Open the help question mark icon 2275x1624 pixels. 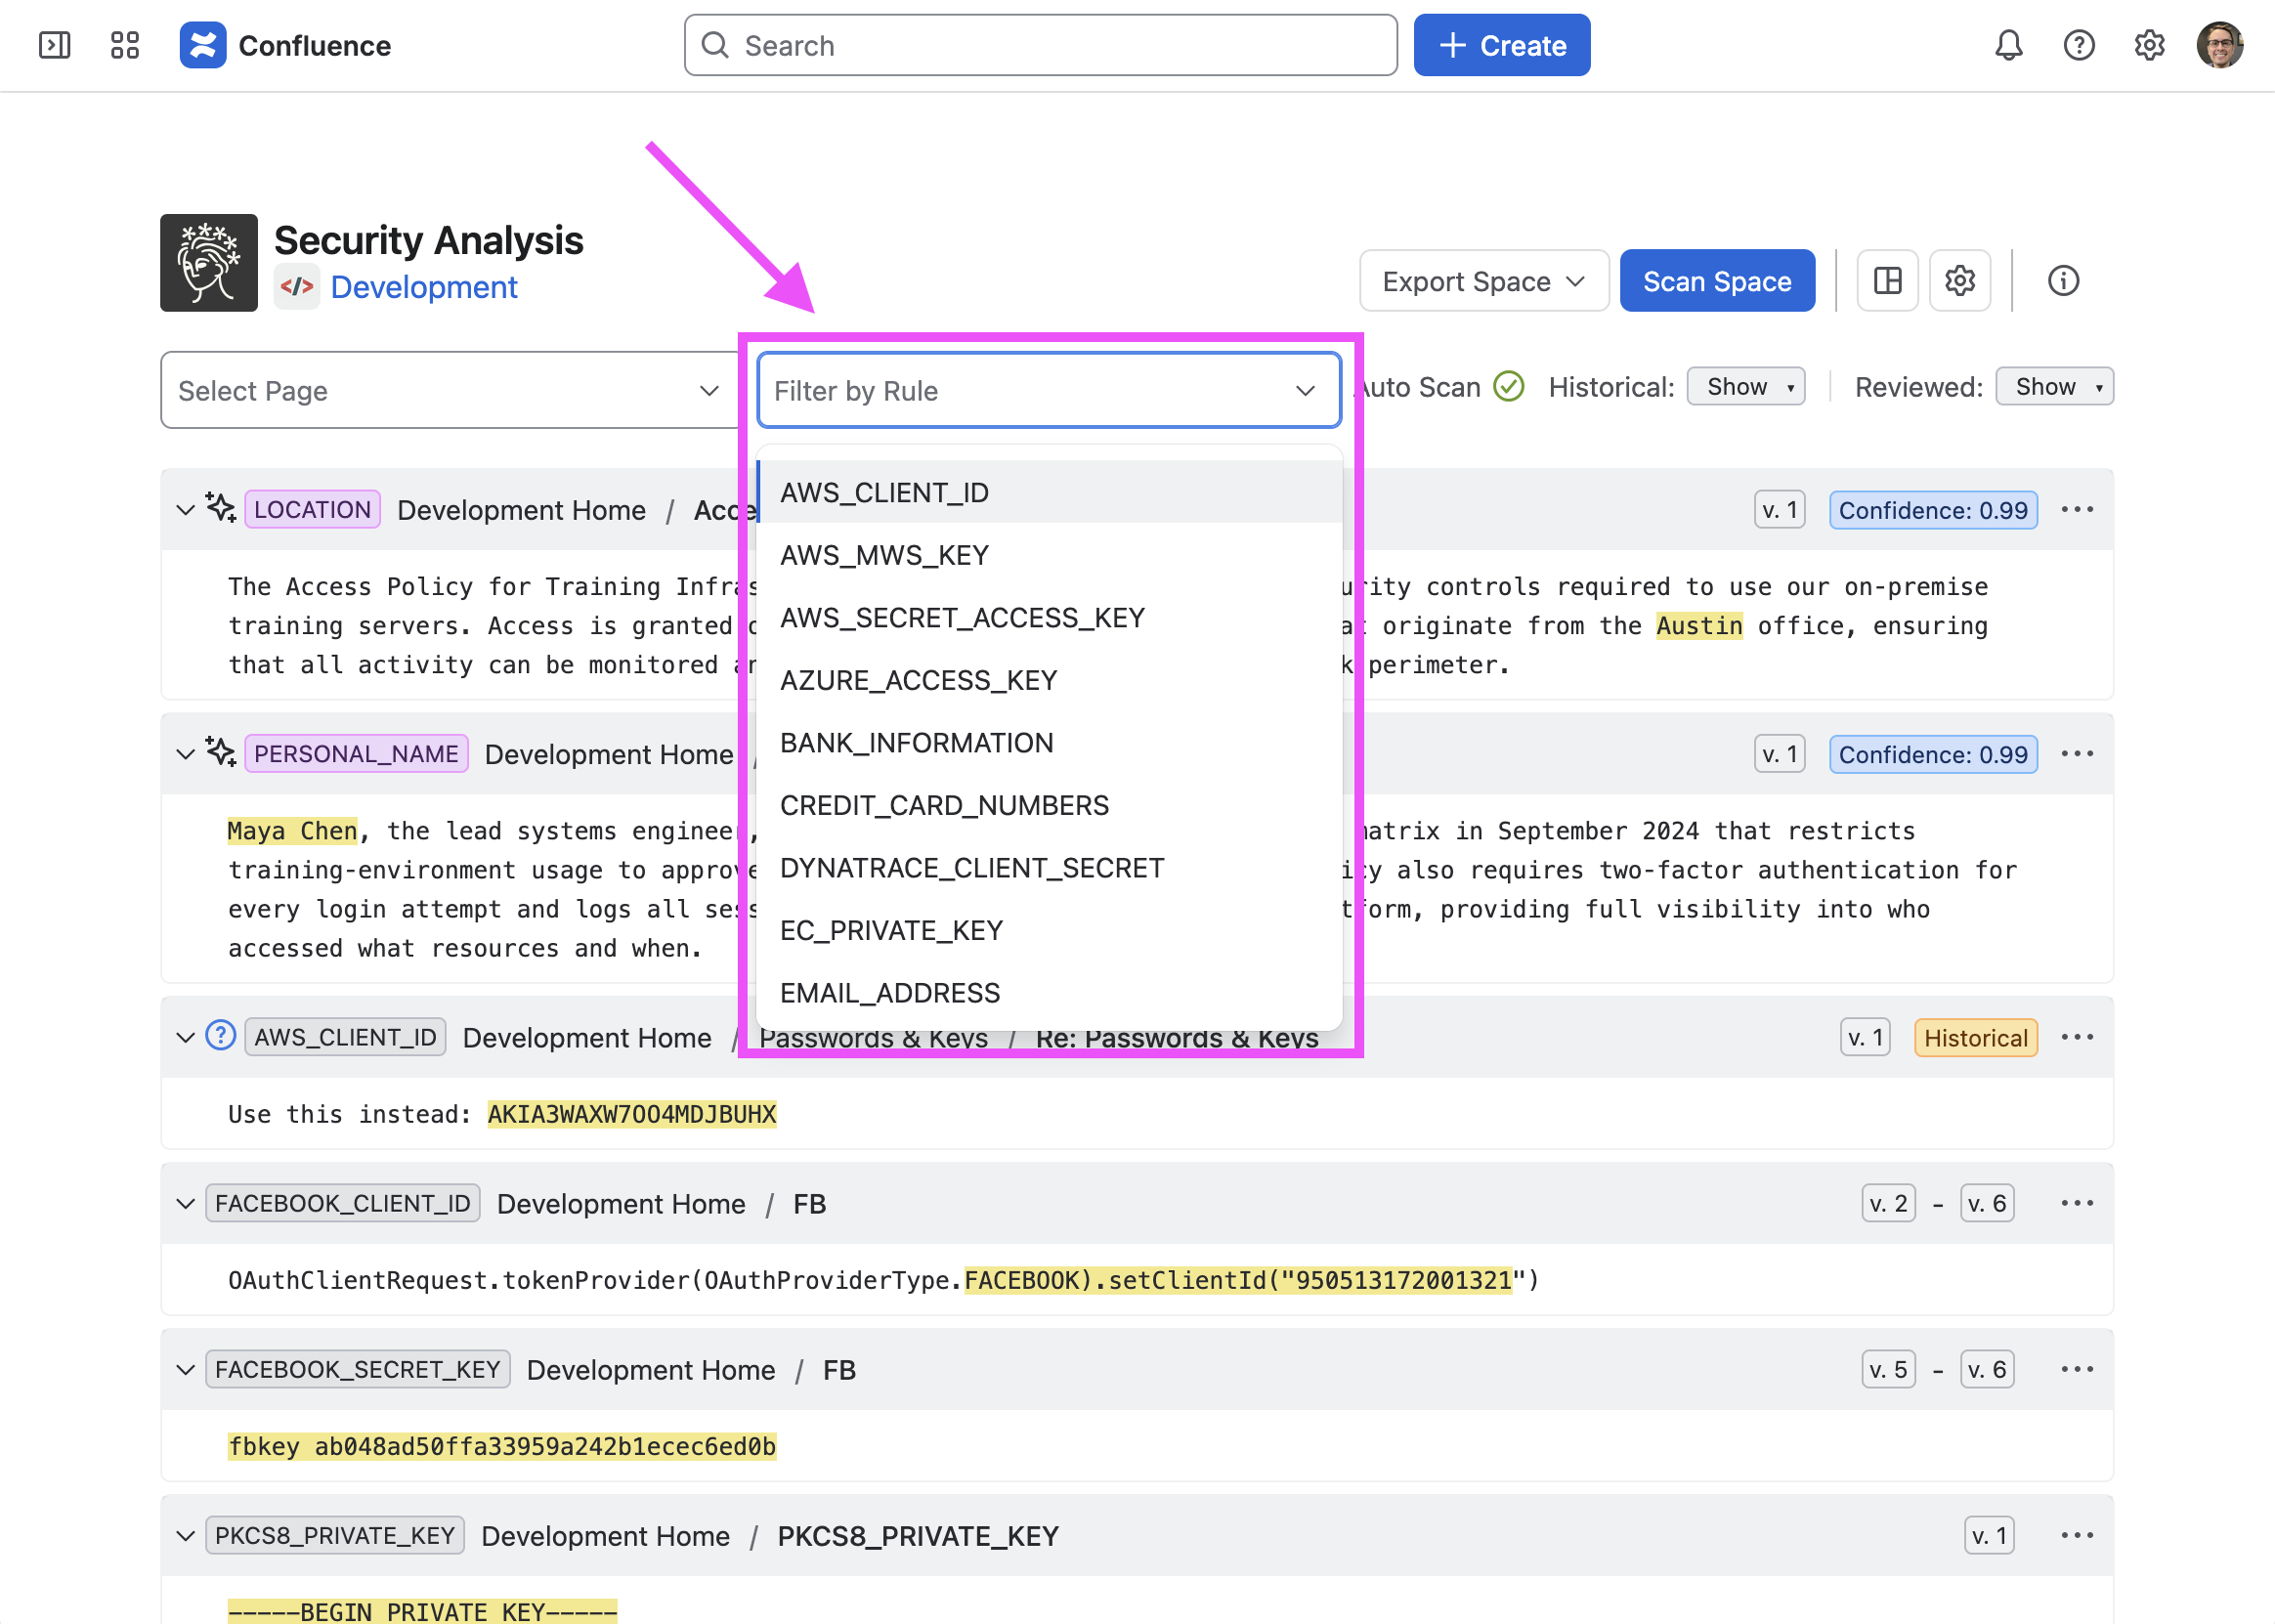(x=2079, y=45)
